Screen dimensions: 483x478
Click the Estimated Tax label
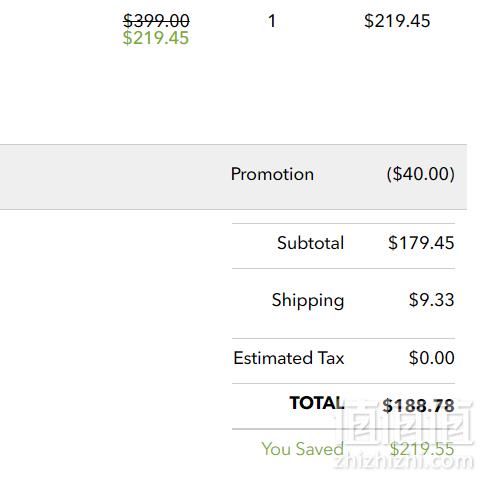[x=289, y=358]
